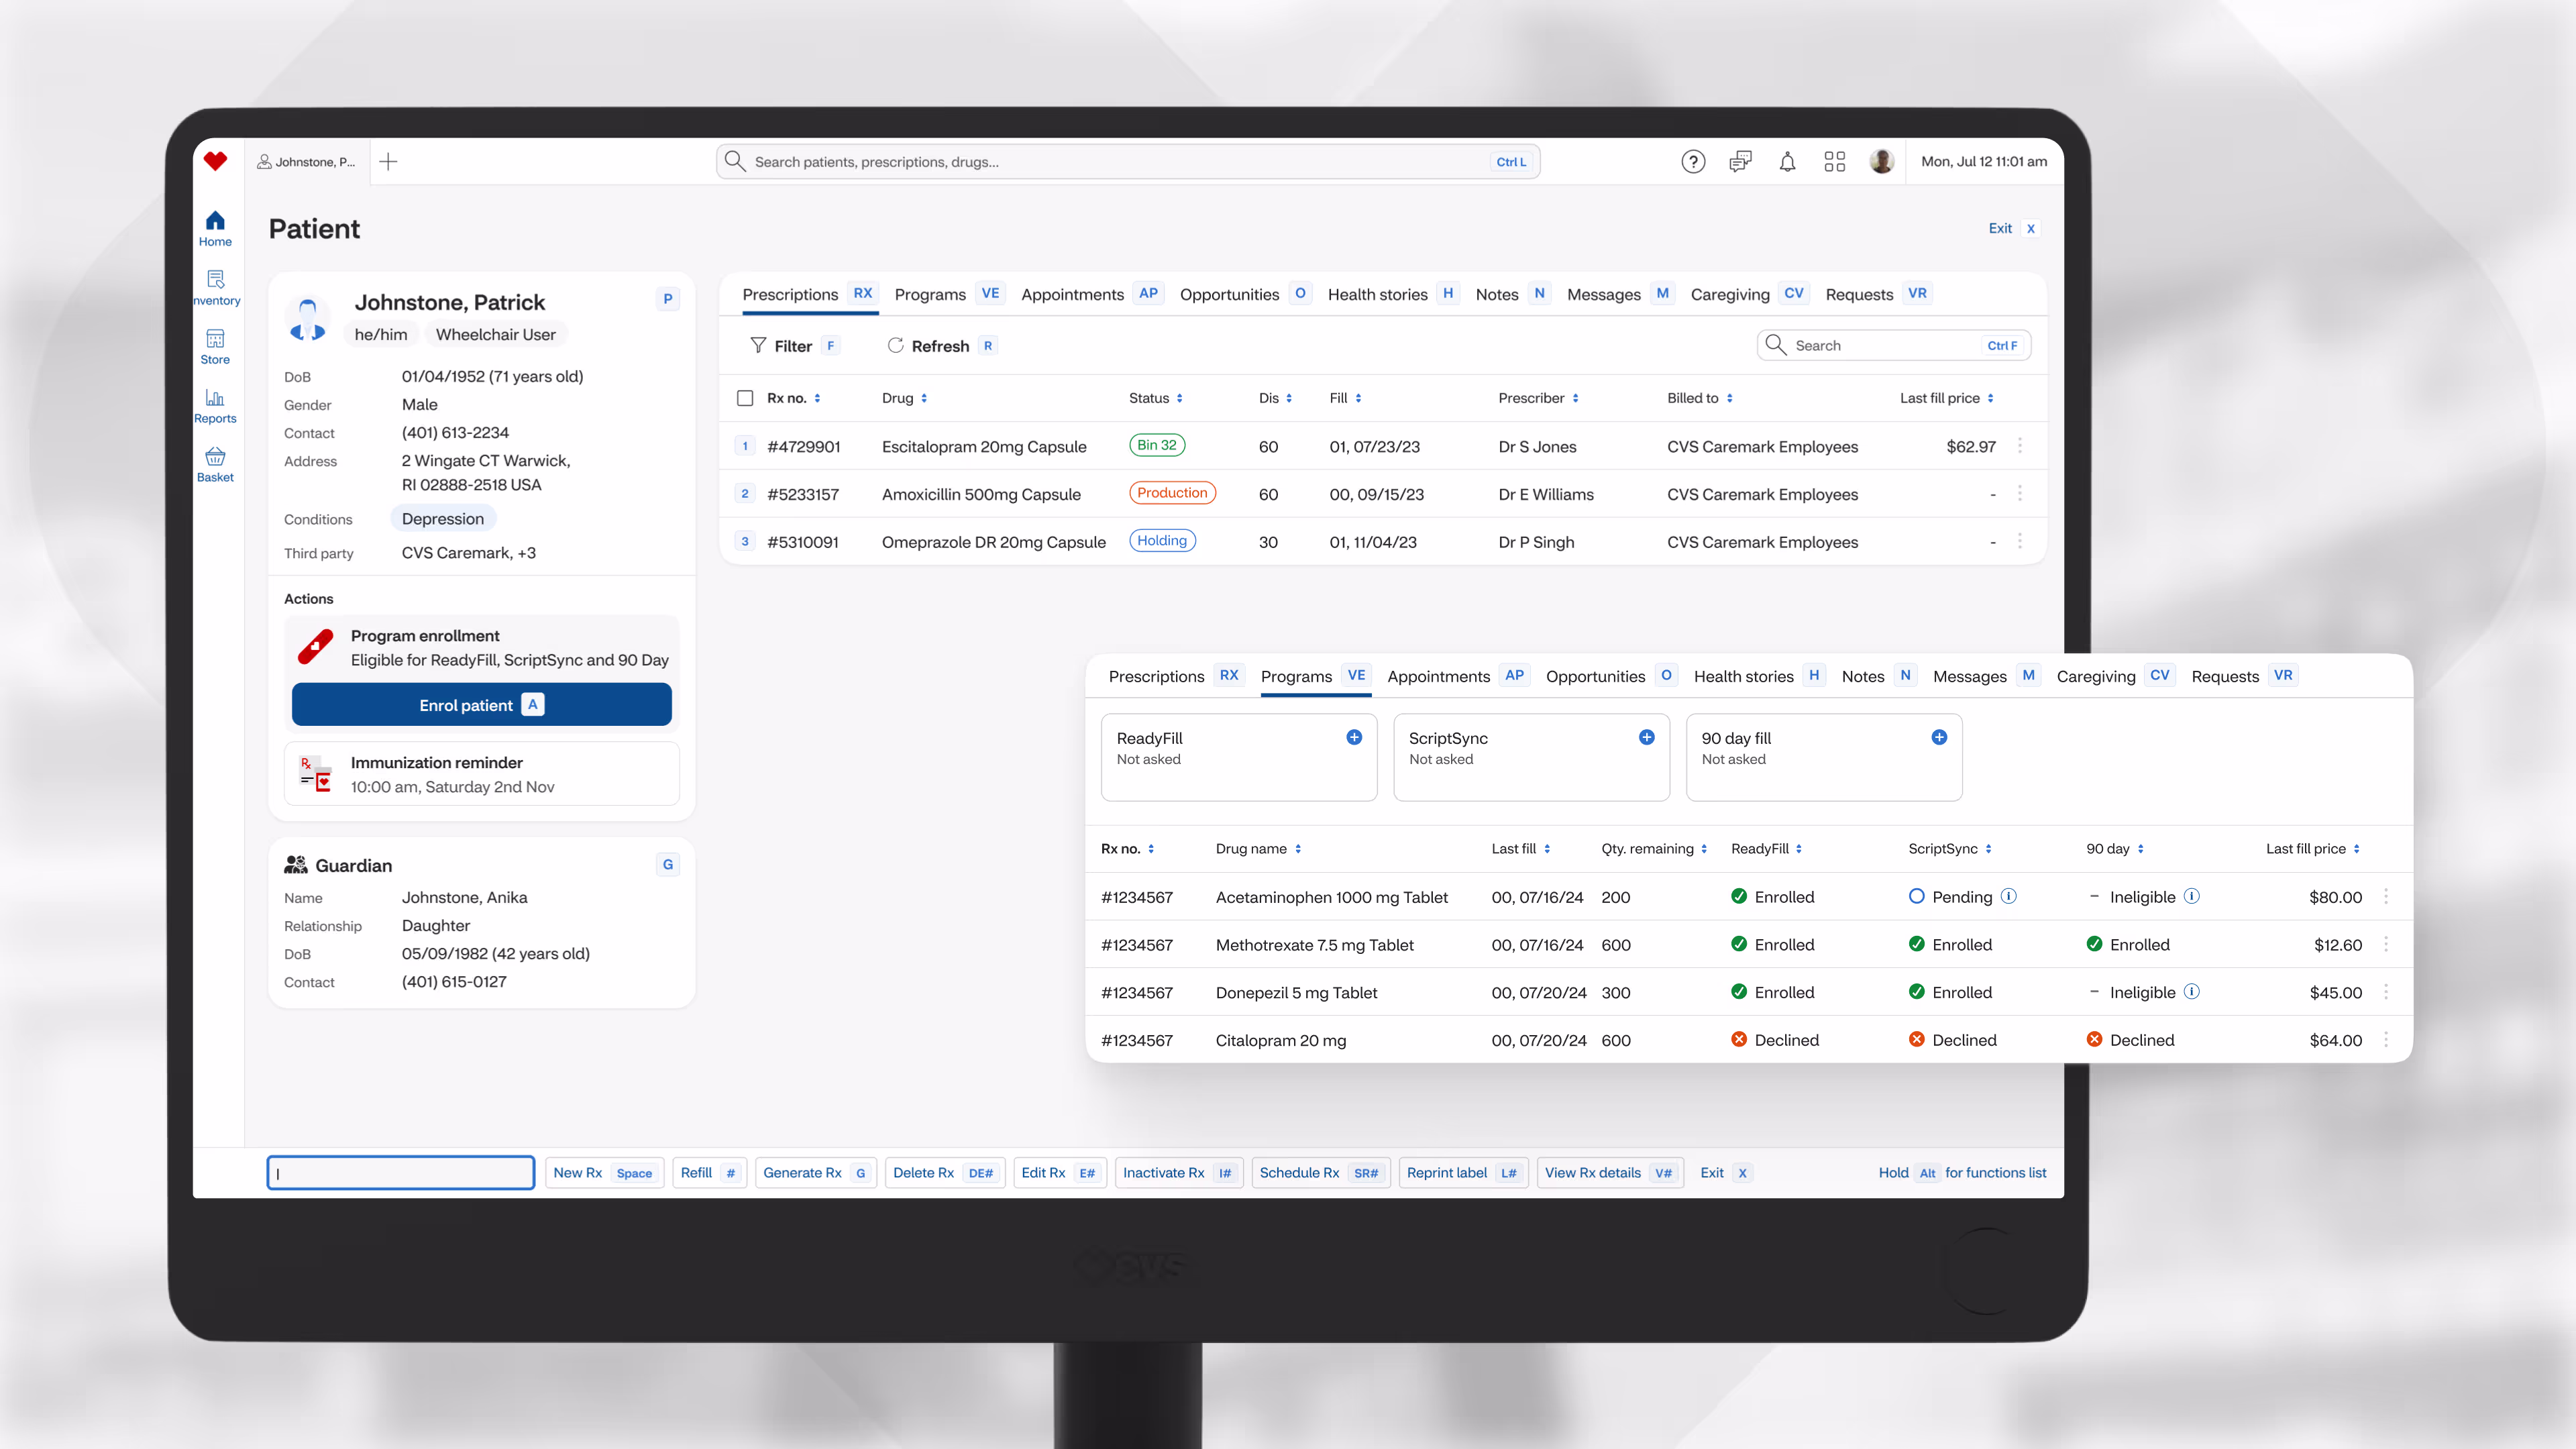Open the chat messages icon in header
Image resolution: width=2576 pixels, height=1449 pixels.
click(x=1740, y=162)
